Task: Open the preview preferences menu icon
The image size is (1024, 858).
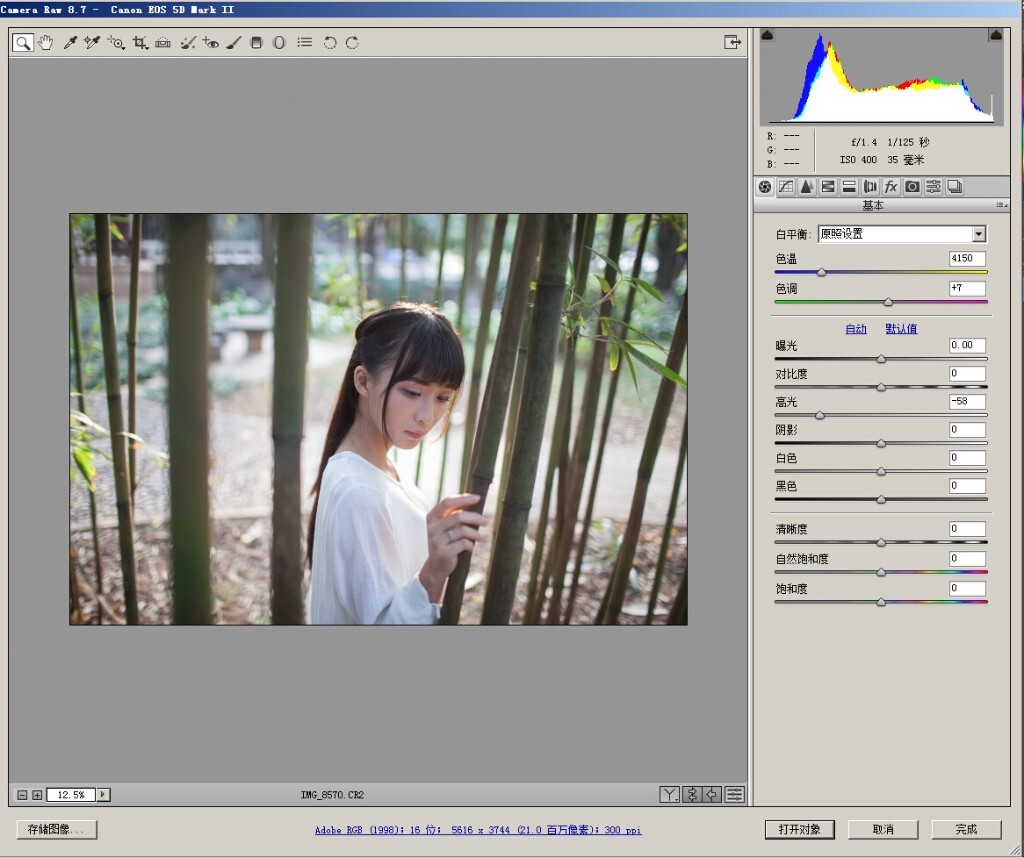Action: [735, 794]
